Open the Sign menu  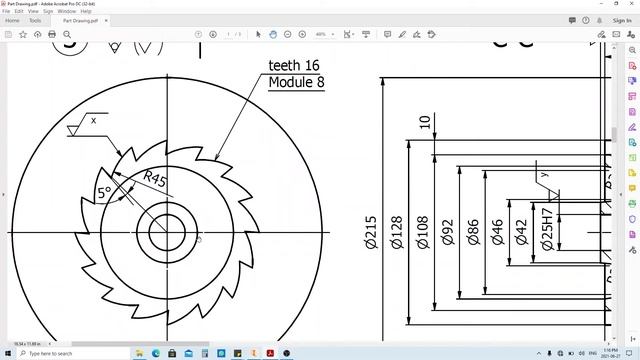(x=48, y=11)
